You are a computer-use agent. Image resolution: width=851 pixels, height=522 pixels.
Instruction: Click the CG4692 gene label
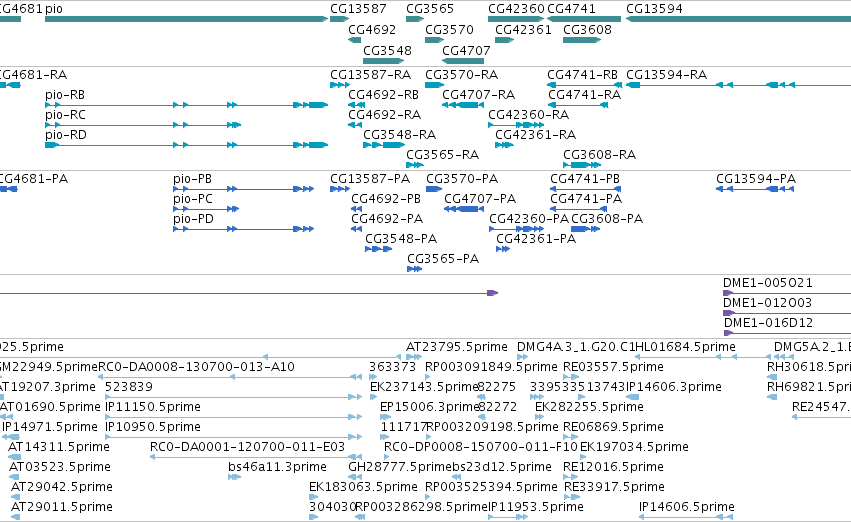tap(372, 30)
